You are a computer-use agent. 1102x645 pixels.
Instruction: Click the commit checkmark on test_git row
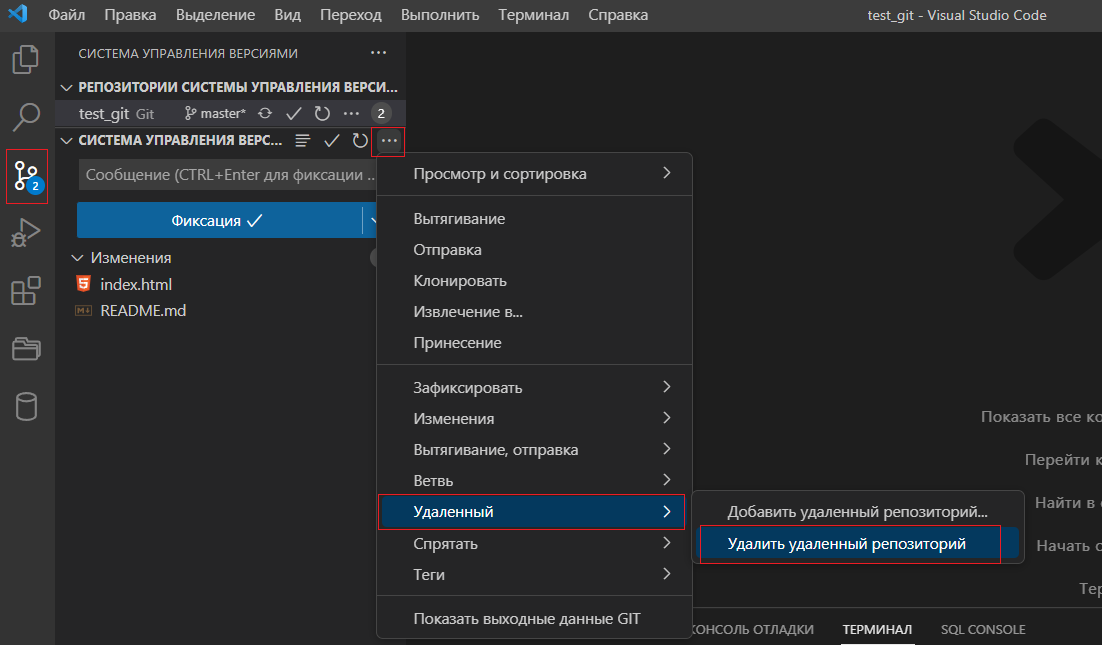point(294,113)
